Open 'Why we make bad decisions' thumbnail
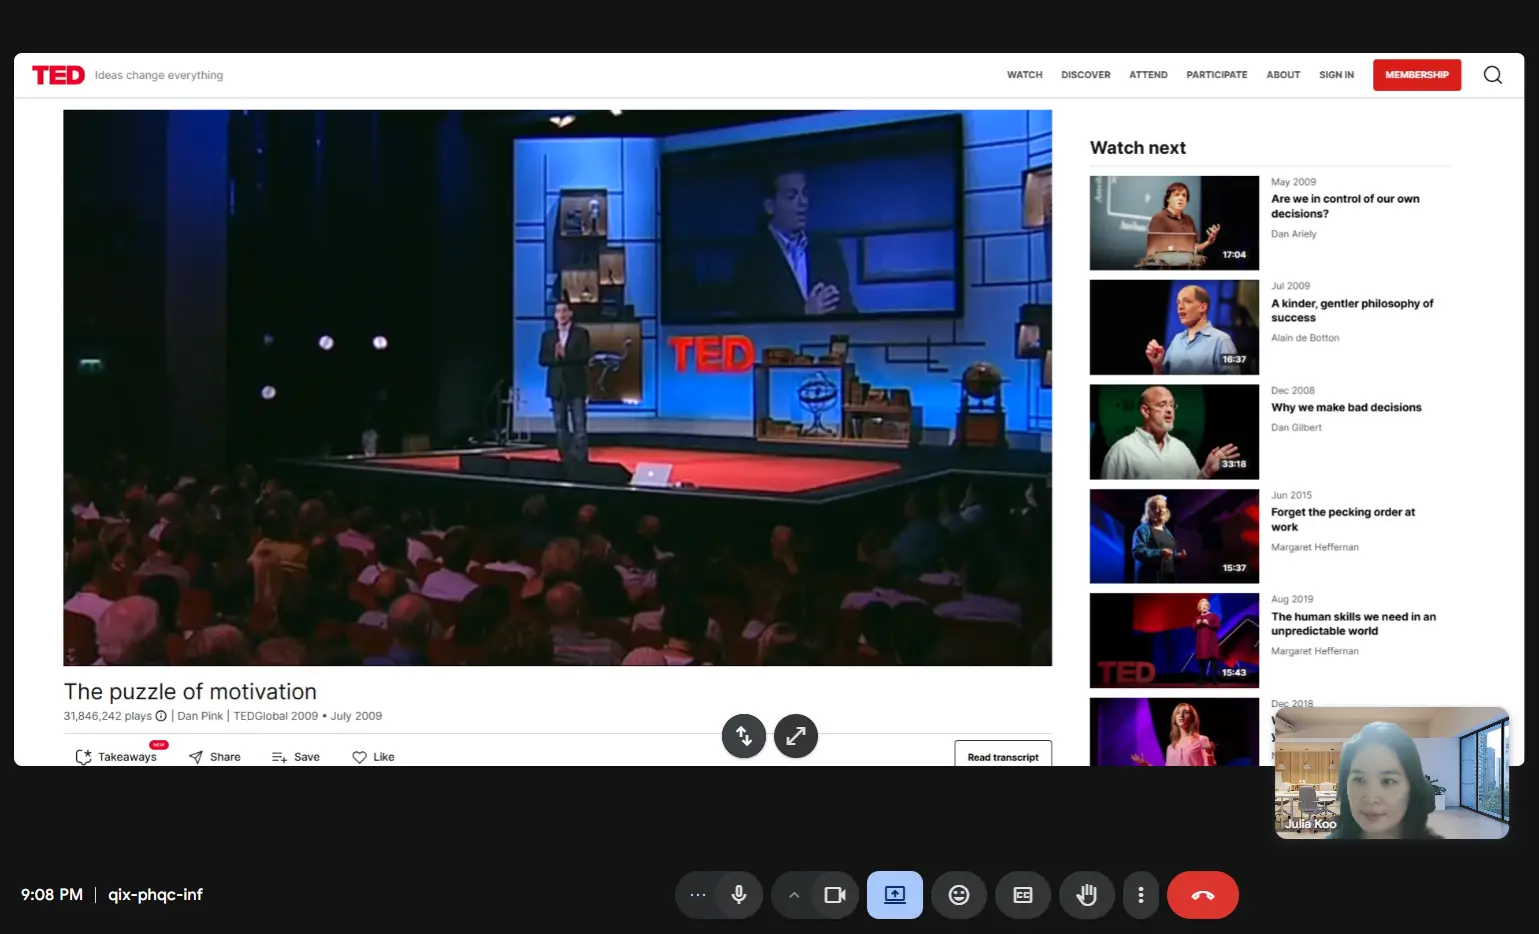This screenshot has width=1539, height=934. tap(1174, 432)
